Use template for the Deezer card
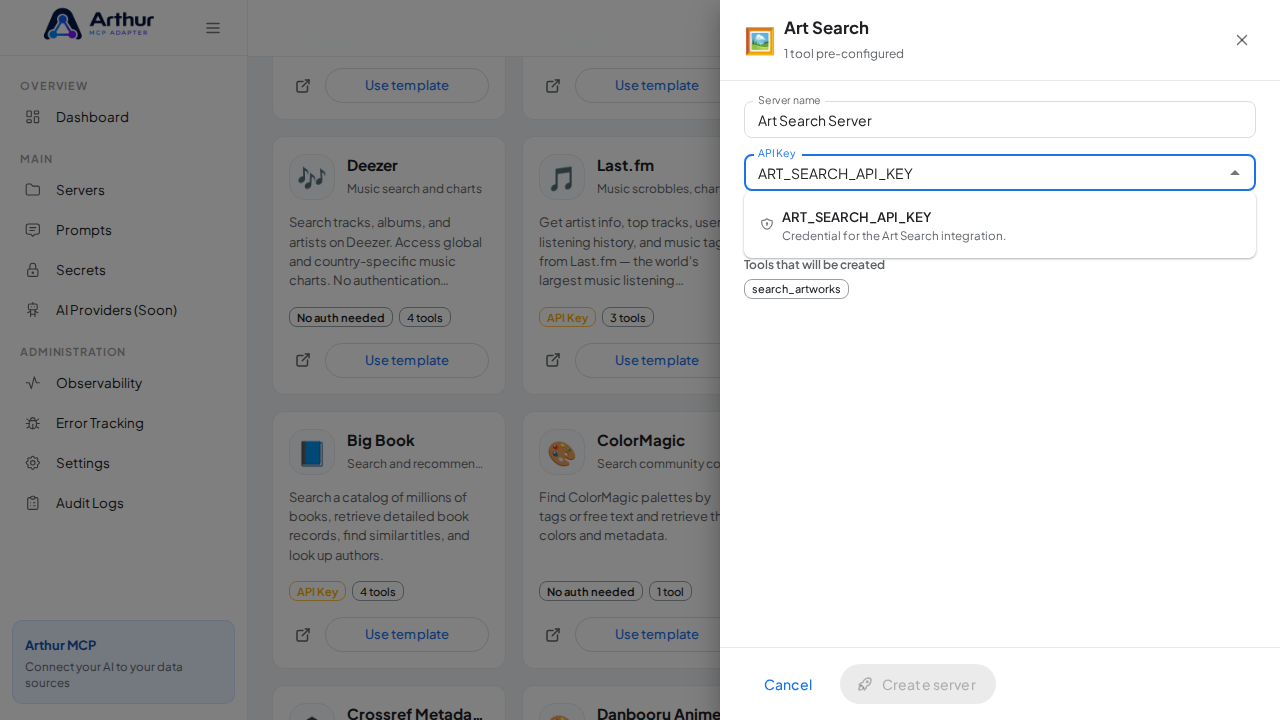The image size is (1280, 720). point(407,360)
